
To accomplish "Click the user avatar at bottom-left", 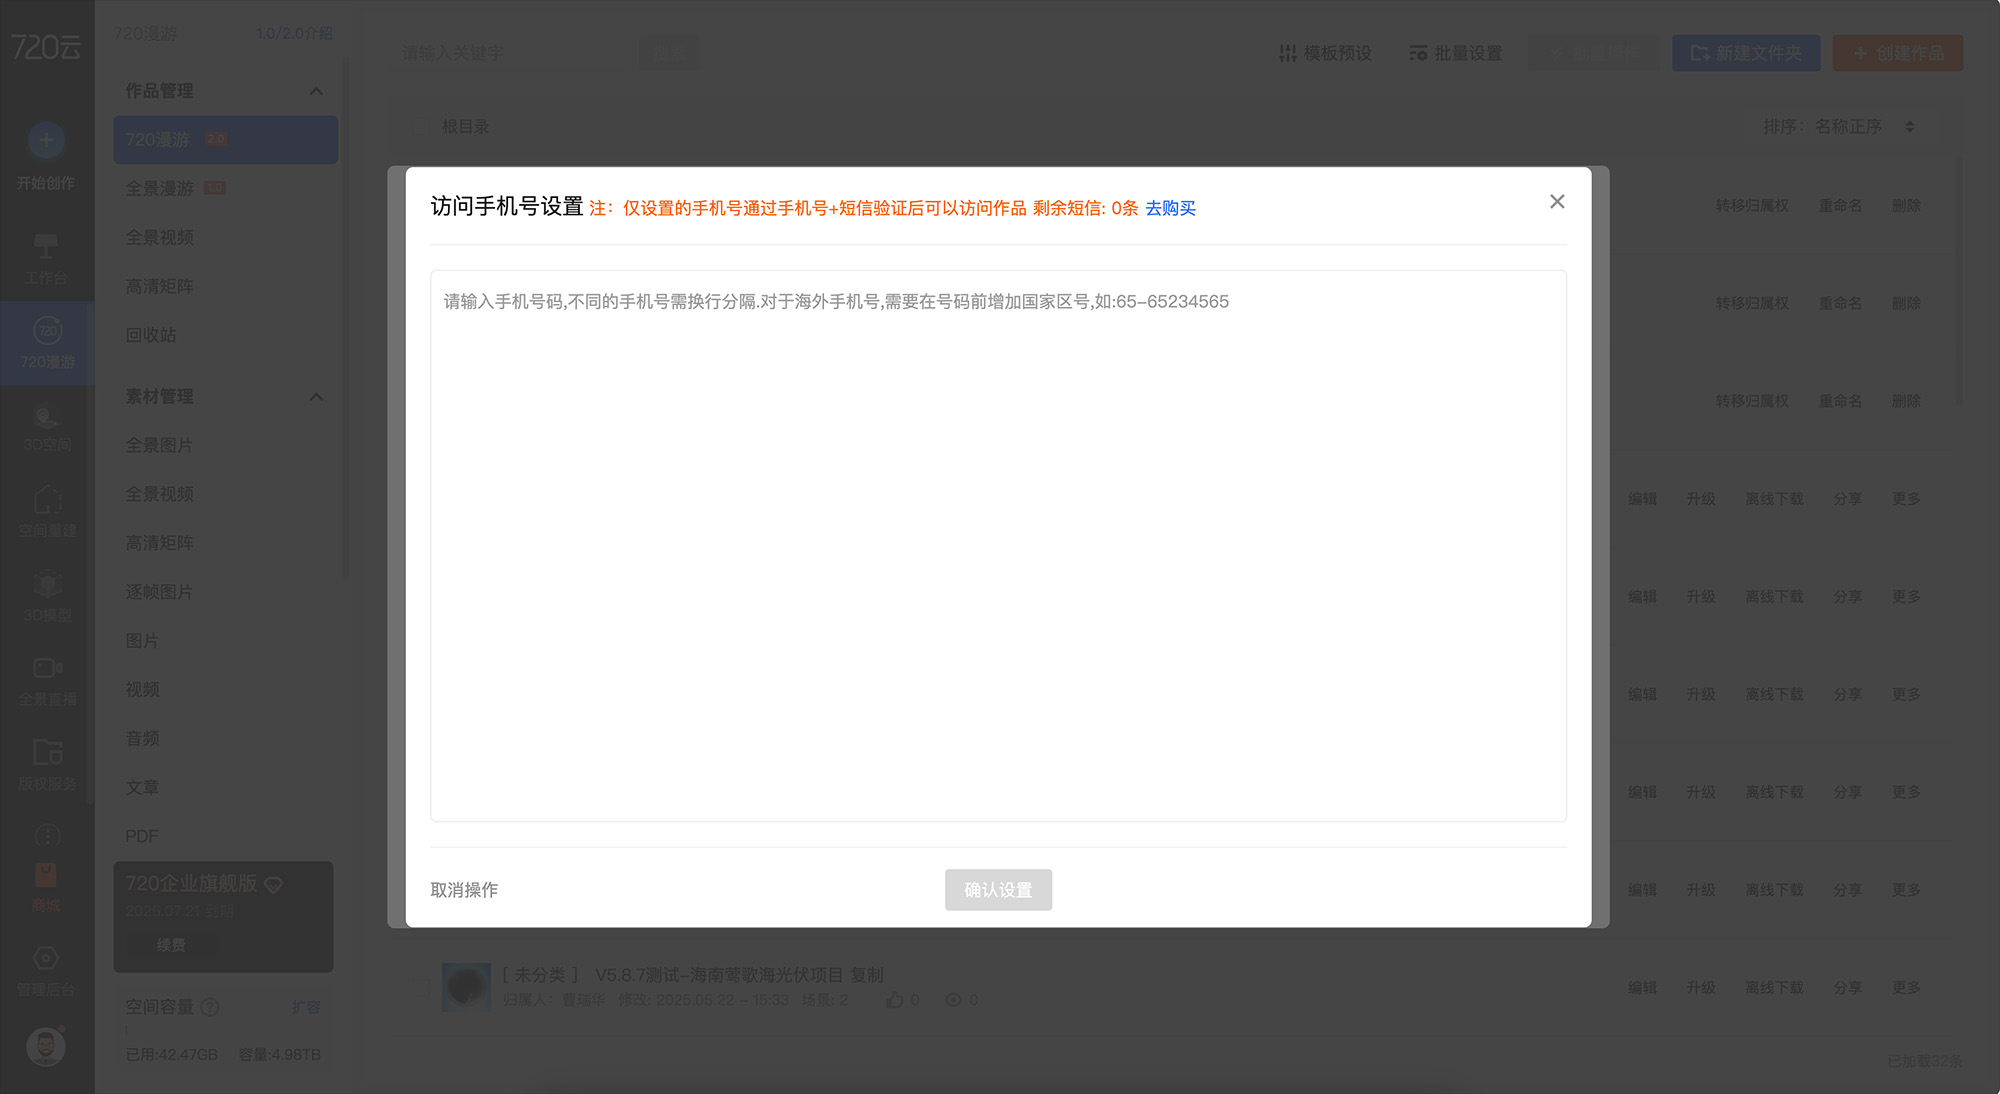I will [46, 1046].
